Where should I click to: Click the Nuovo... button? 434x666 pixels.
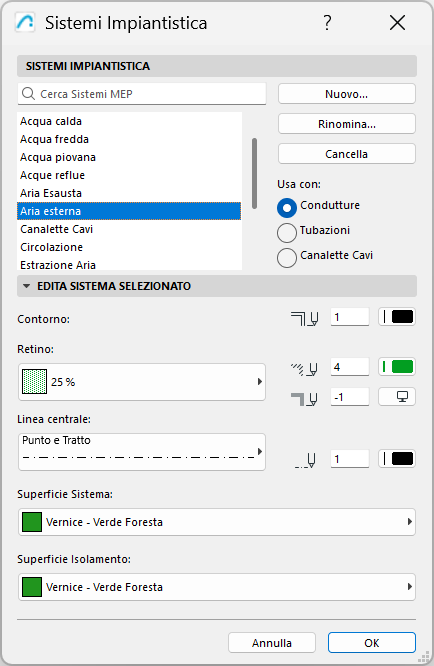[x=347, y=94]
